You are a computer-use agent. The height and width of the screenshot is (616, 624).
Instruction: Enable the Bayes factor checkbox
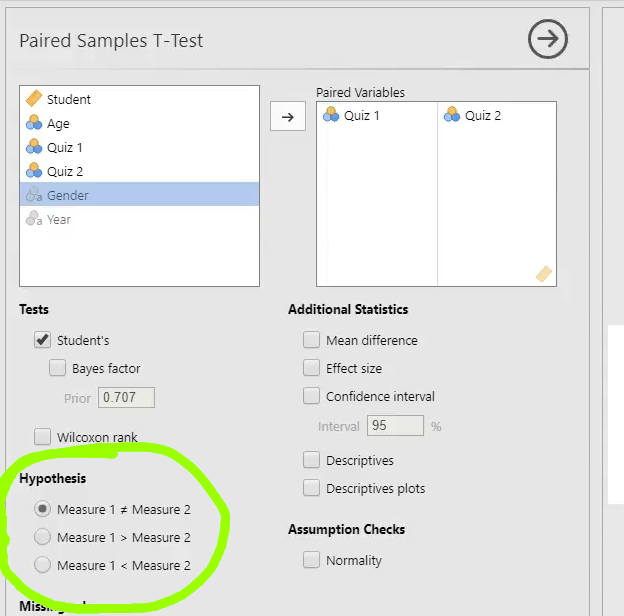pyautogui.click(x=57, y=368)
